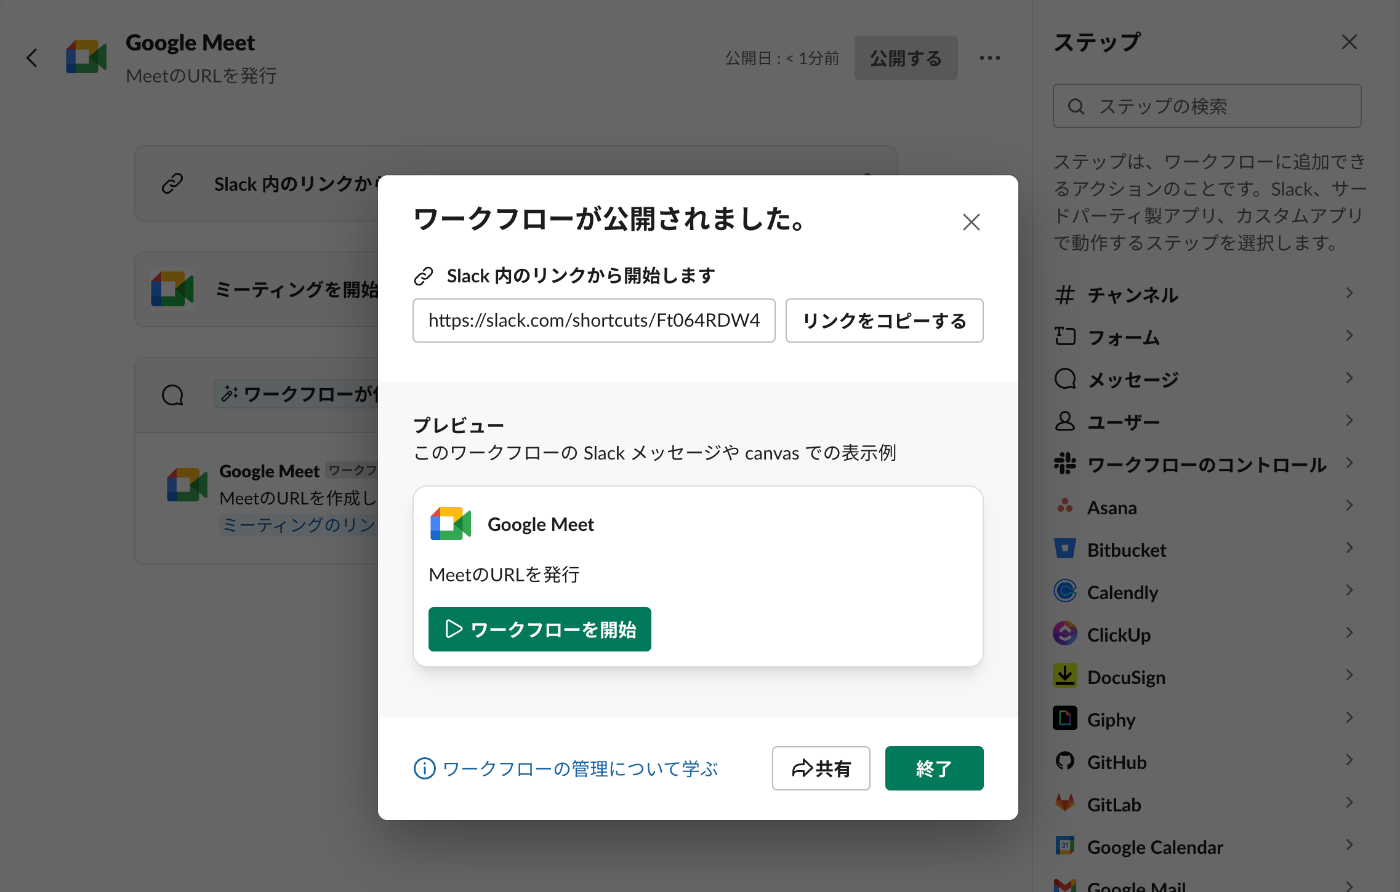Click the ClickUp app icon
Screen dimensions: 1400x892
point(1065,634)
